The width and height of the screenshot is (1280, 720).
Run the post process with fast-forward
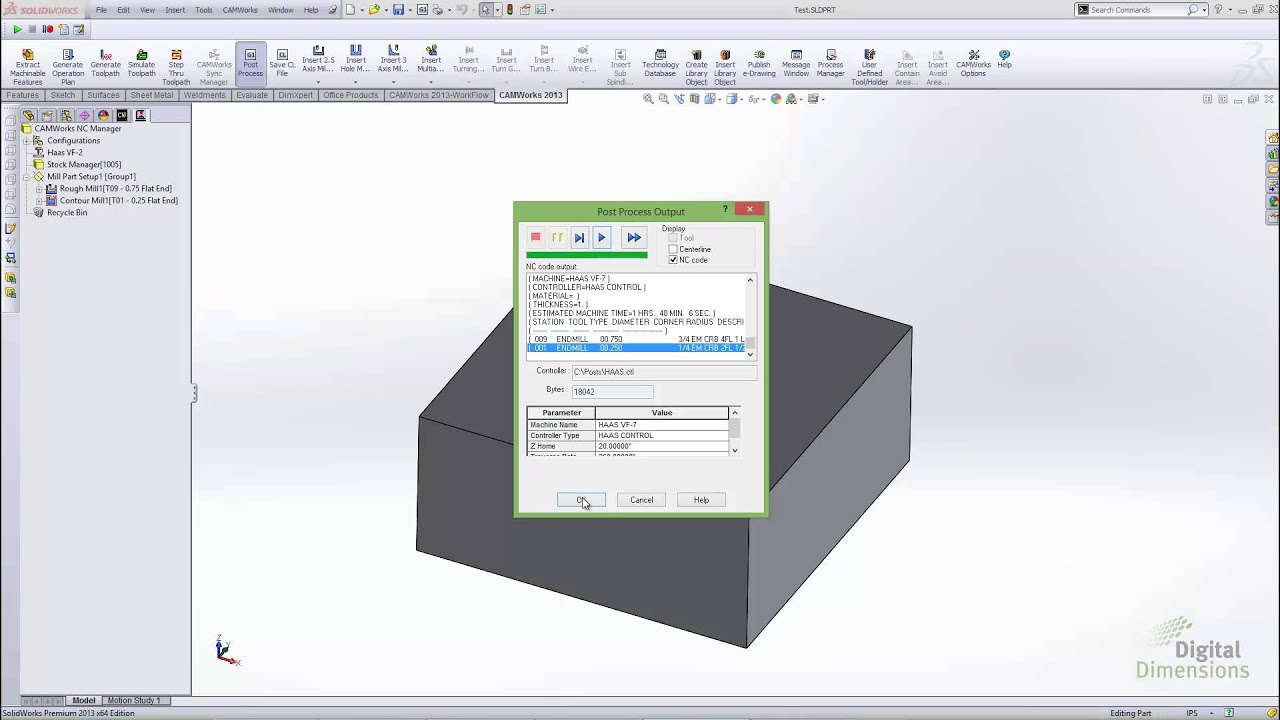pos(634,238)
